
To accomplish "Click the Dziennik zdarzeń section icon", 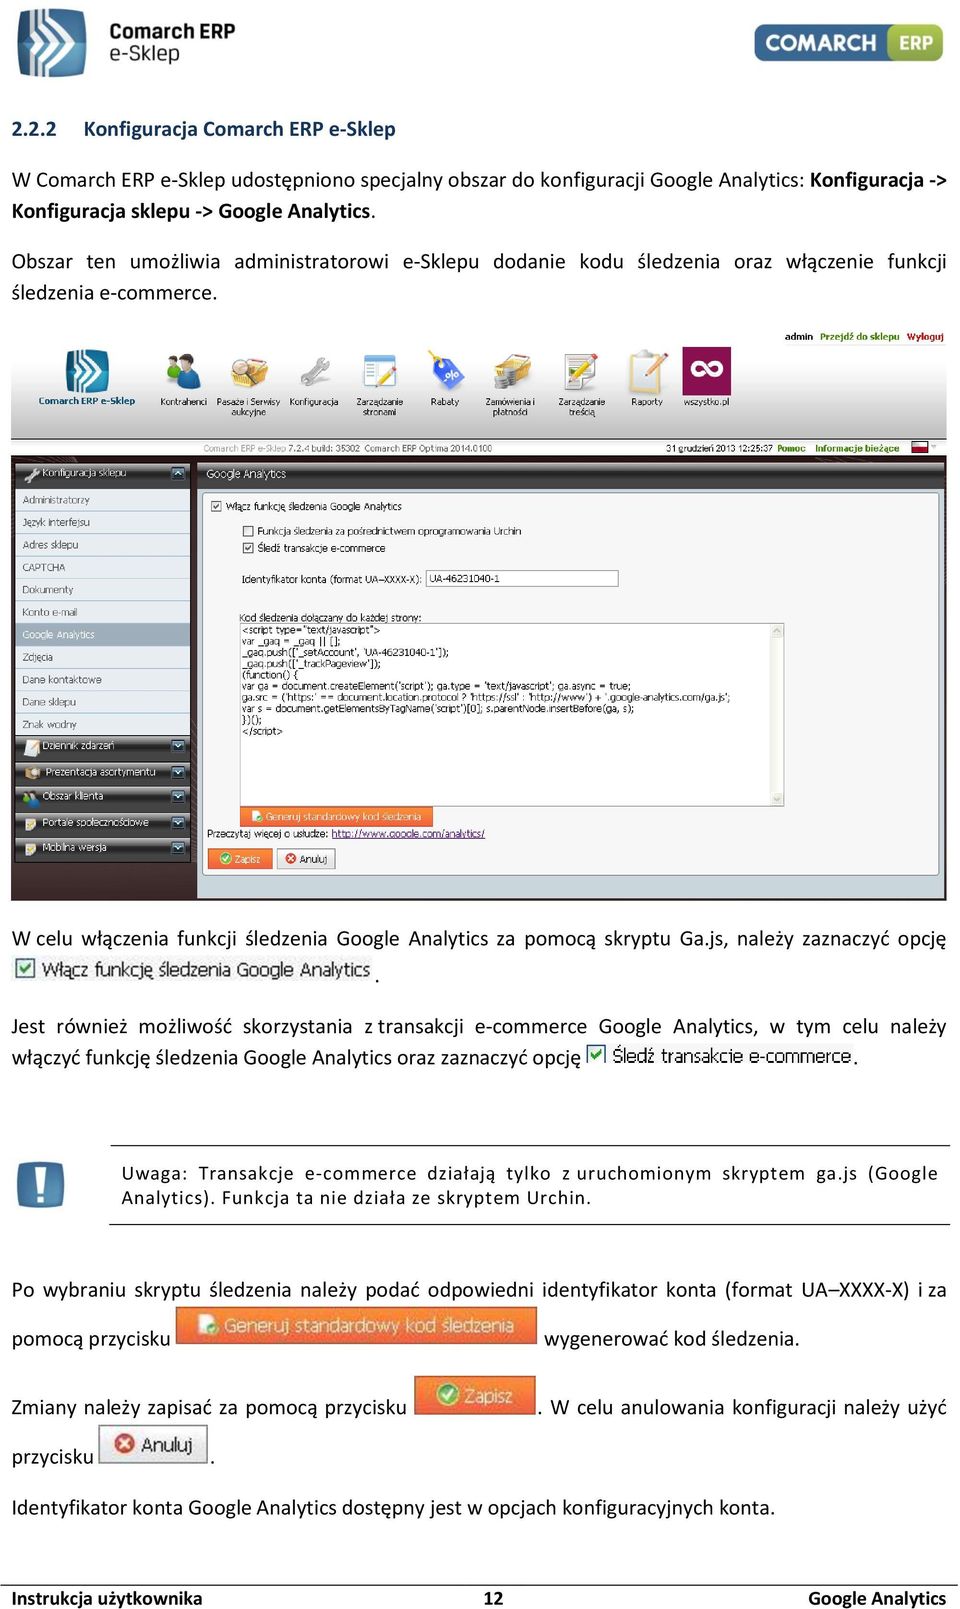I will coord(30,746).
